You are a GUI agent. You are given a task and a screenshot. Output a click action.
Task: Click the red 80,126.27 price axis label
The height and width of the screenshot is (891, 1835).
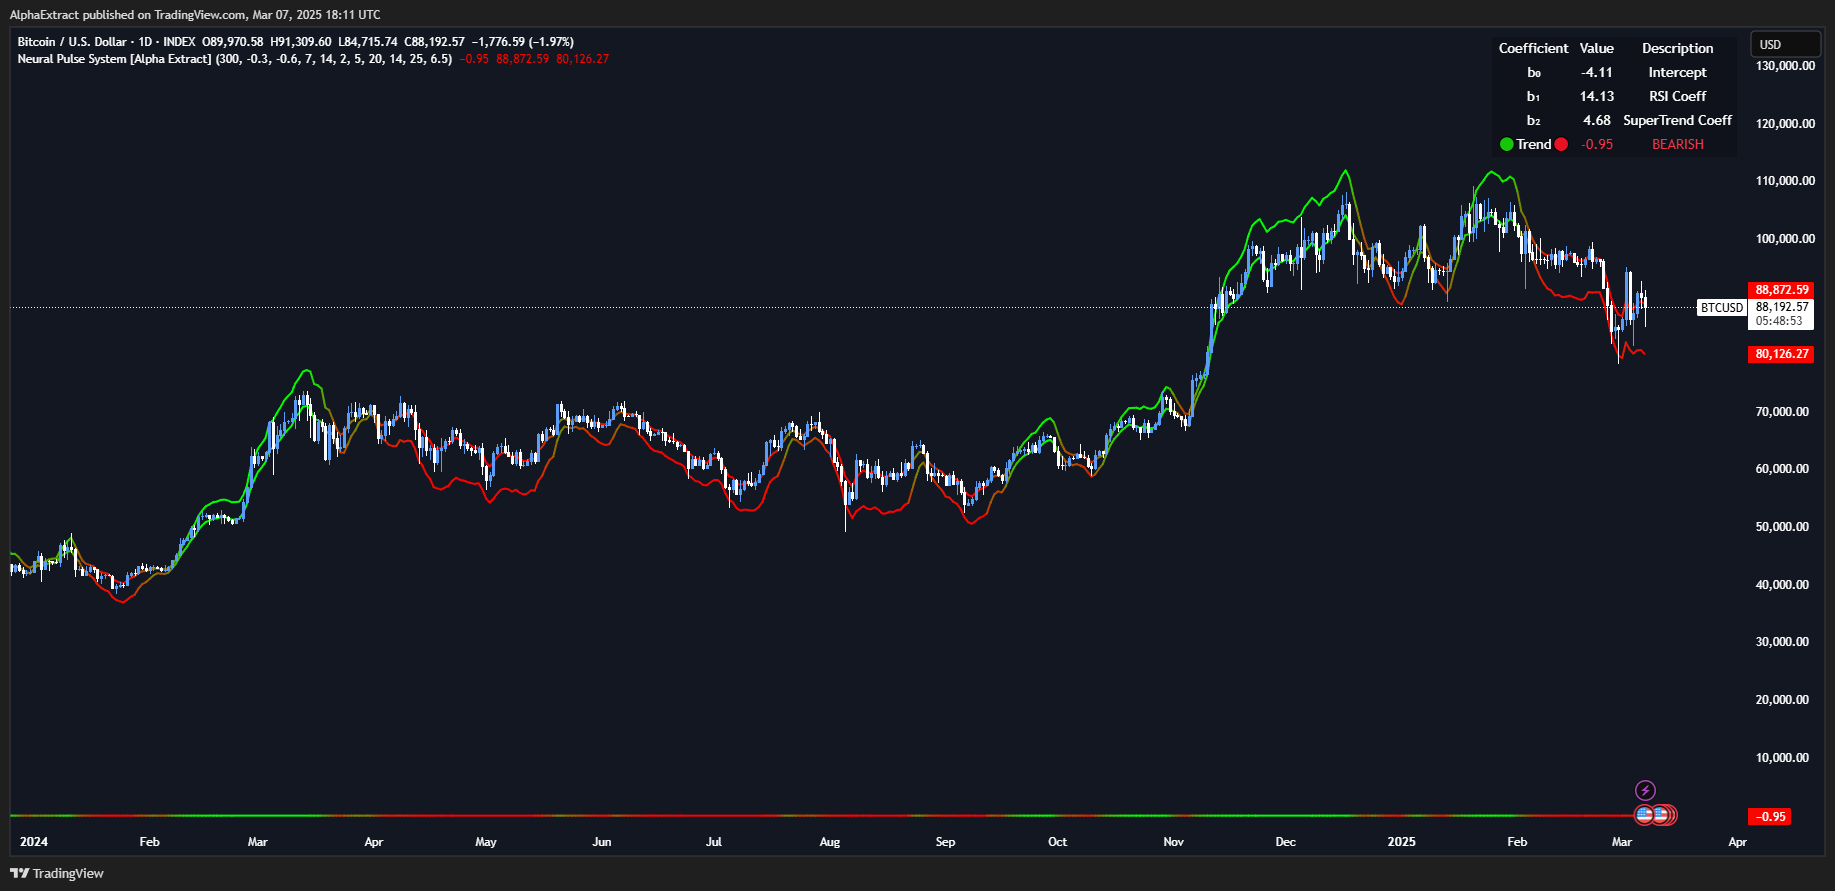click(1782, 354)
